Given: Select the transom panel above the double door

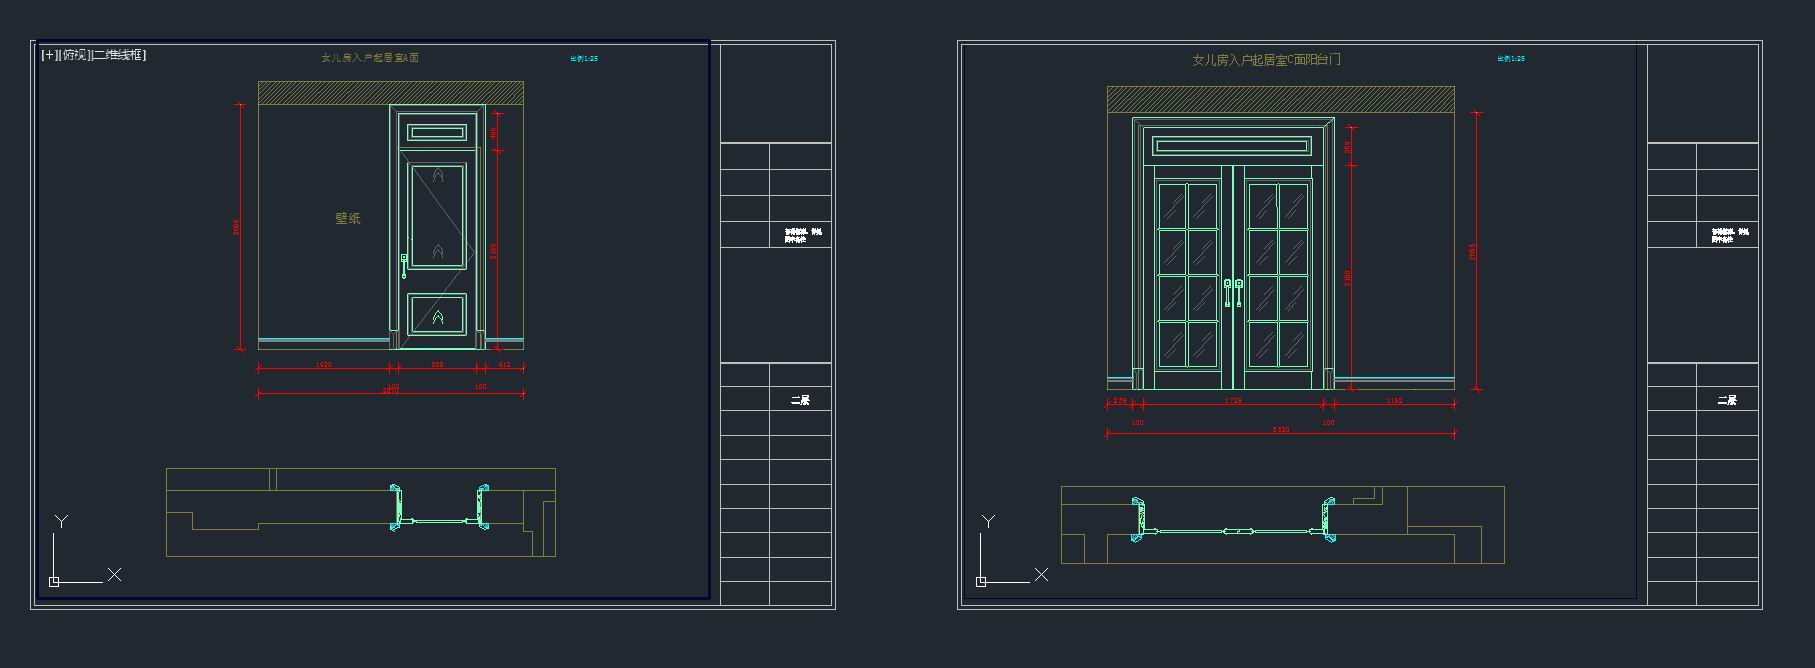Looking at the screenshot, I should [1233, 147].
